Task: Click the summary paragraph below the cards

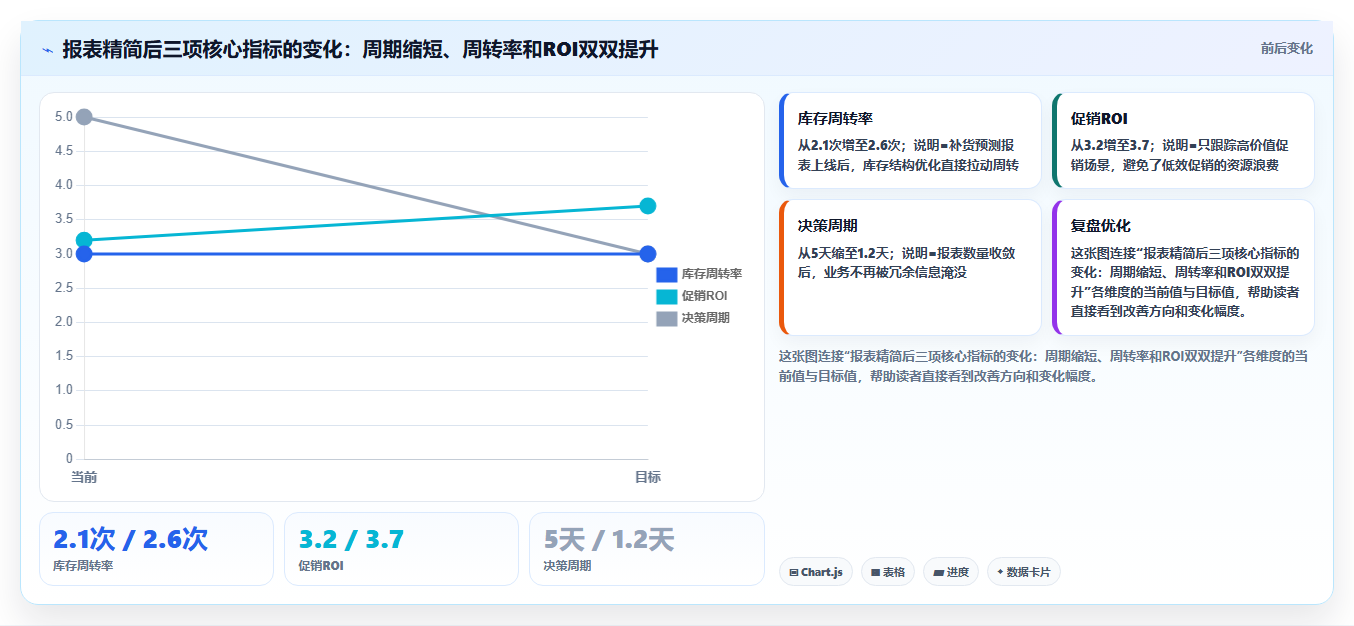Action: (x=1044, y=366)
